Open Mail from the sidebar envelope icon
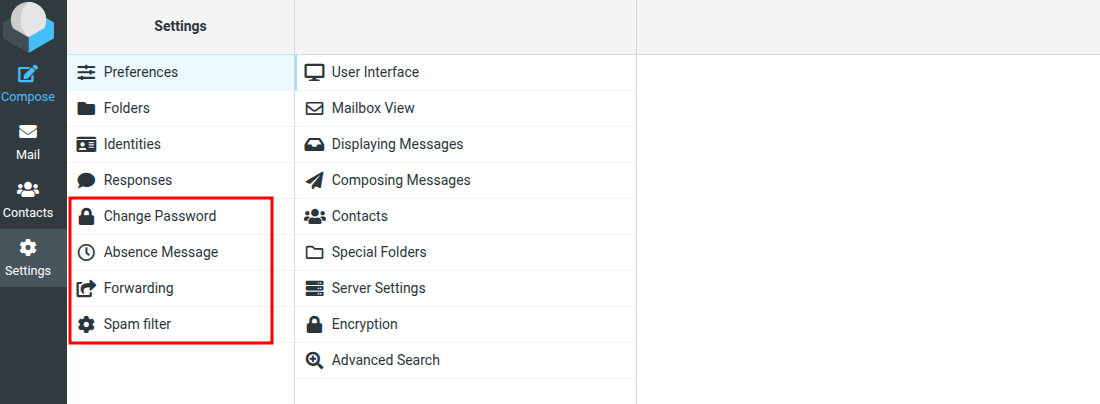The image size is (1100, 404). click(28, 132)
